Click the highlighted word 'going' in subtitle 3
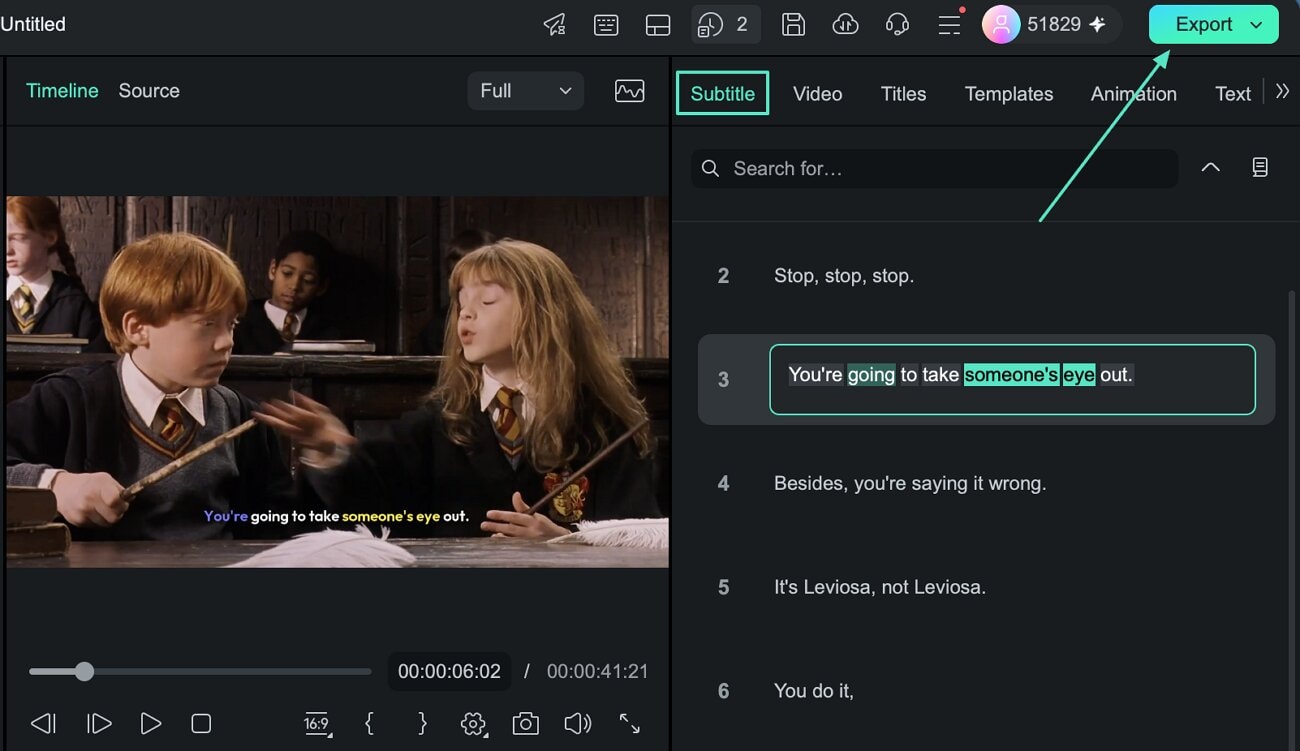 tap(871, 376)
